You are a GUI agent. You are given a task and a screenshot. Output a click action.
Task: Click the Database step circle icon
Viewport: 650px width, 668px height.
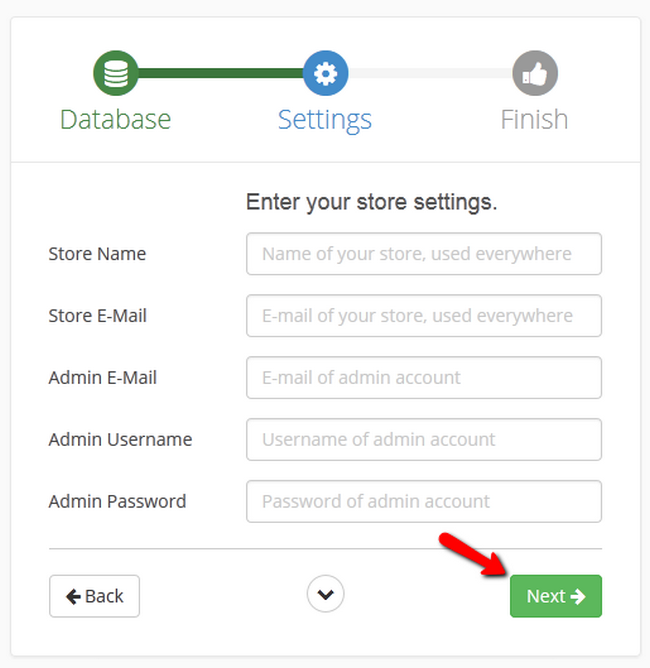[x=115, y=73]
